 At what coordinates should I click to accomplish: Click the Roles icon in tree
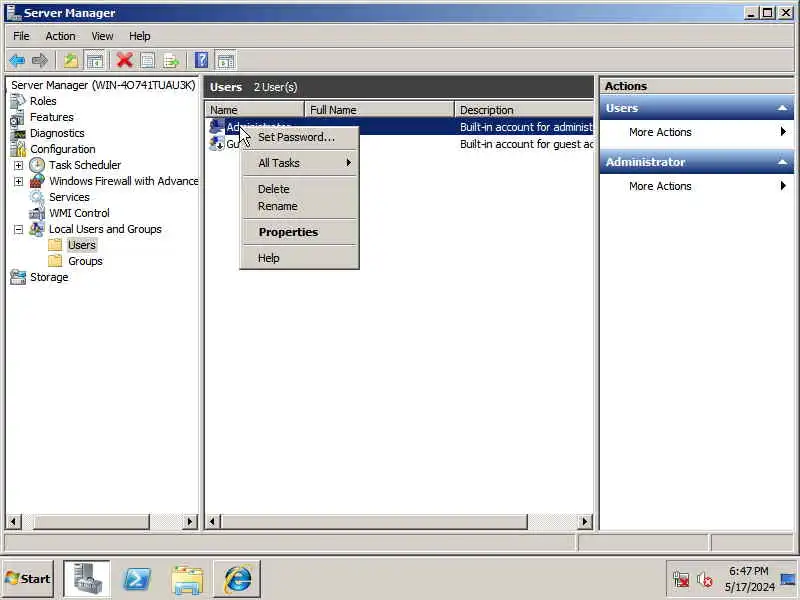pos(17,102)
